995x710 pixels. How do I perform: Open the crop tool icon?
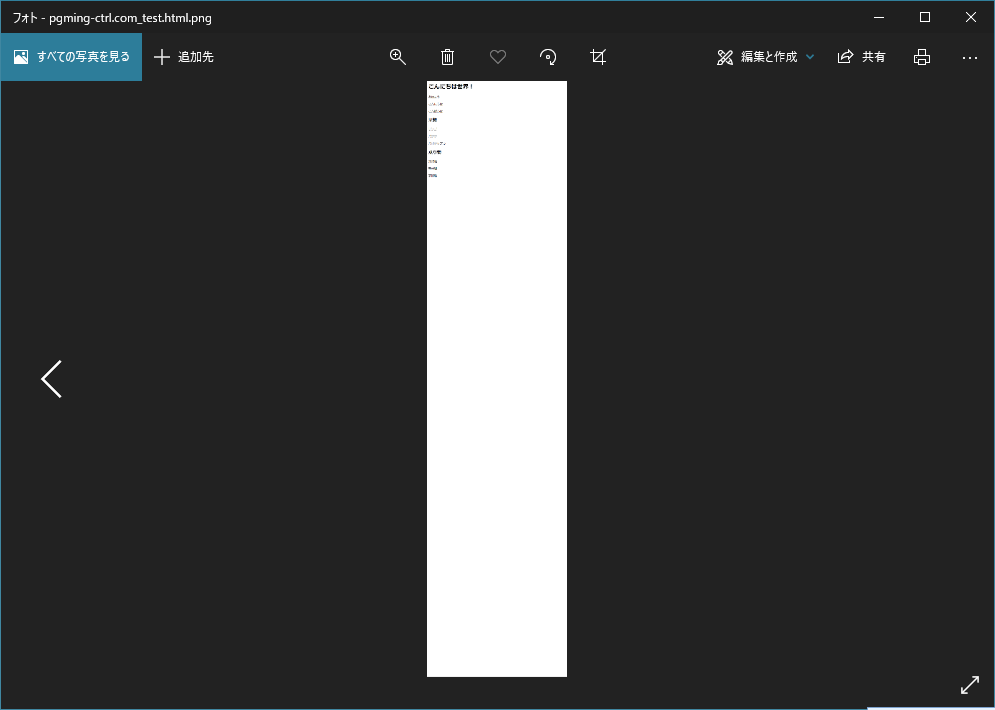(598, 57)
